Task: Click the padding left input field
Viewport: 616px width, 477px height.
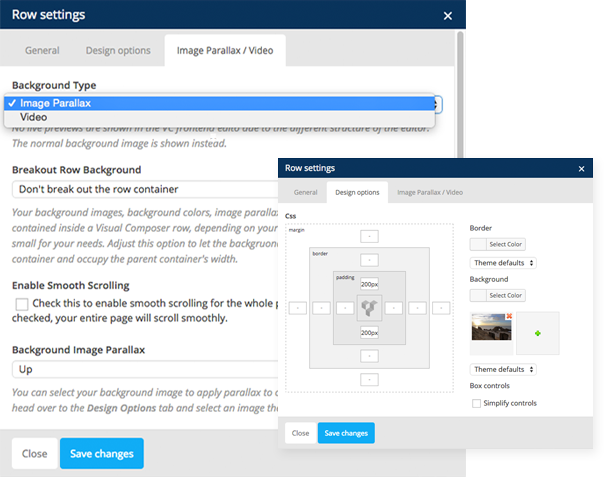Action: [345, 308]
